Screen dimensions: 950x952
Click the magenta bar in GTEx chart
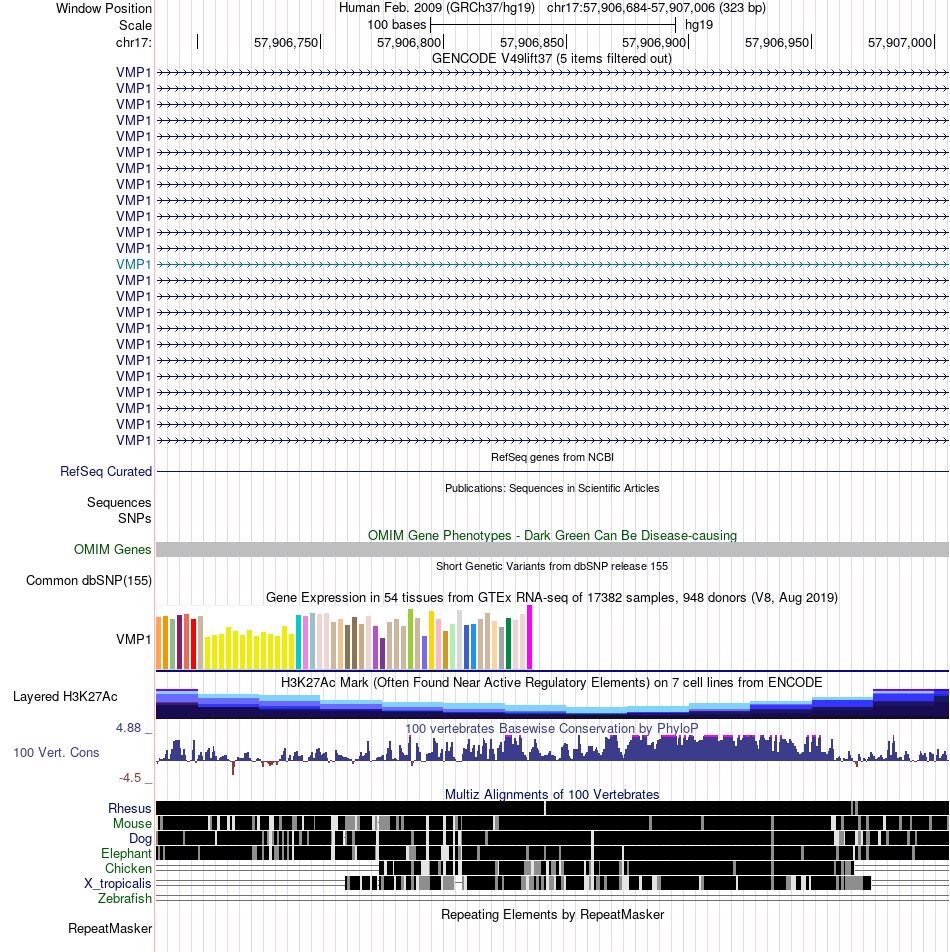[529, 637]
